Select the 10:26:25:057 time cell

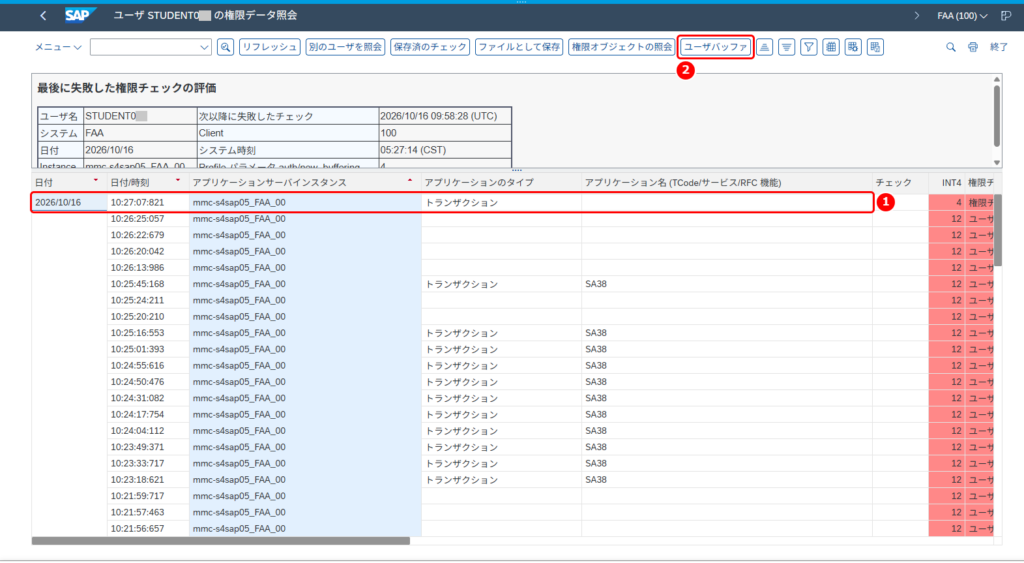click(148, 219)
